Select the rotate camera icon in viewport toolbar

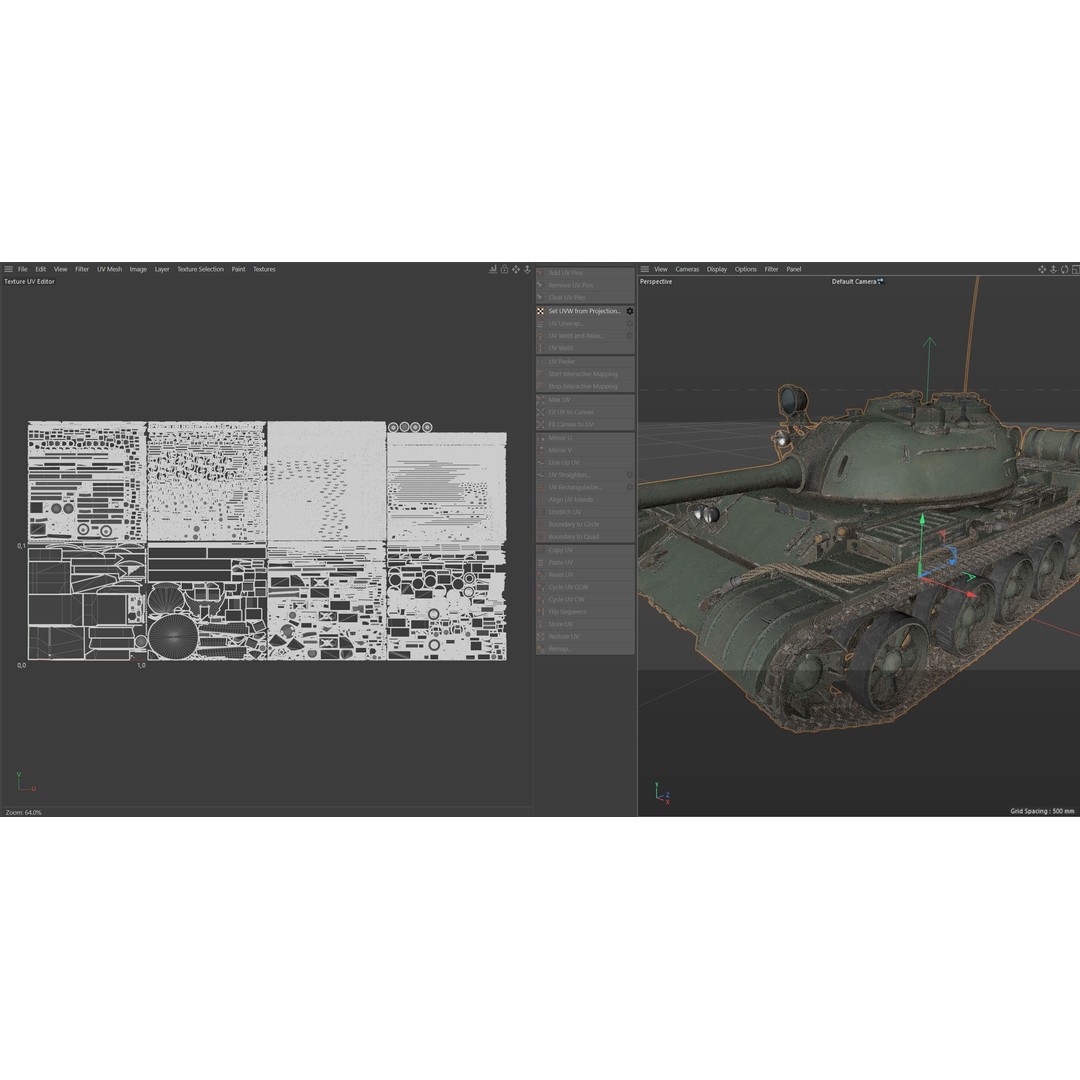(x=1065, y=269)
